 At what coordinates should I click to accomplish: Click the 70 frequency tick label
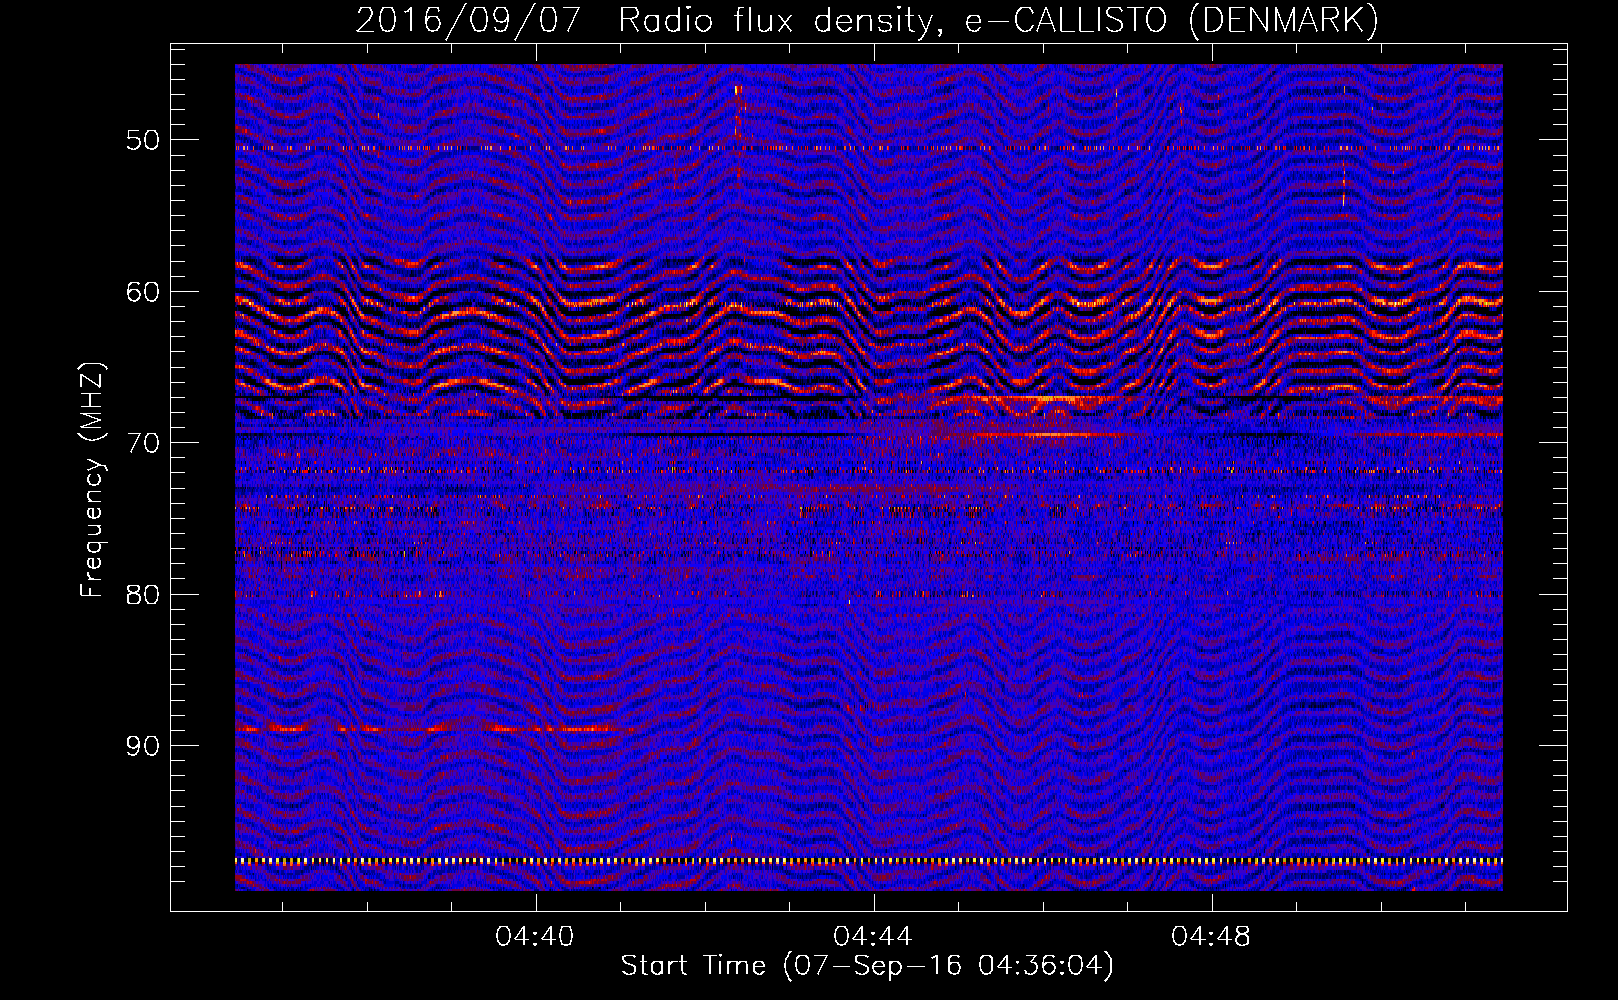tap(143, 443)
